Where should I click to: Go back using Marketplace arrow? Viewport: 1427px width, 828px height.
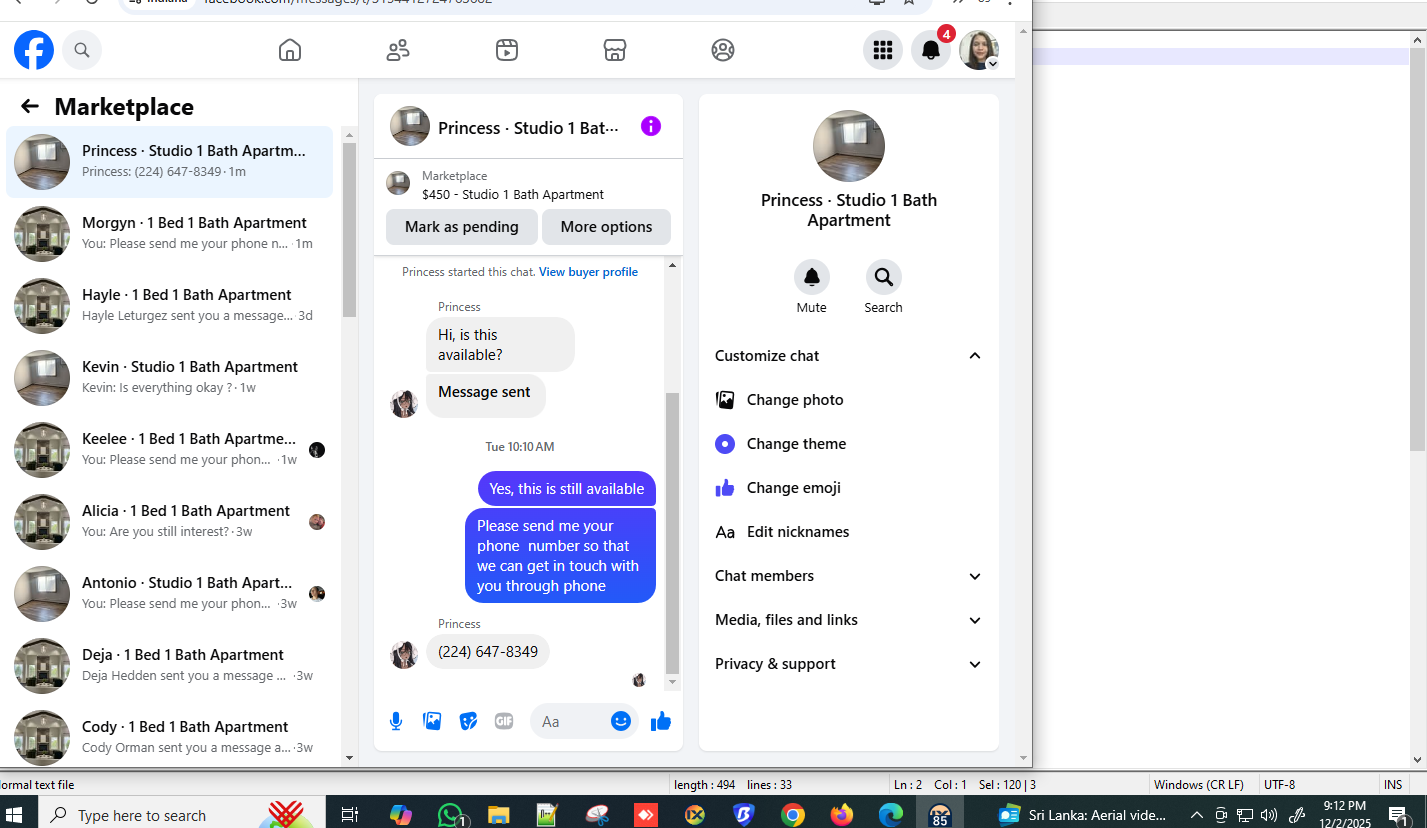coord(30,107)
